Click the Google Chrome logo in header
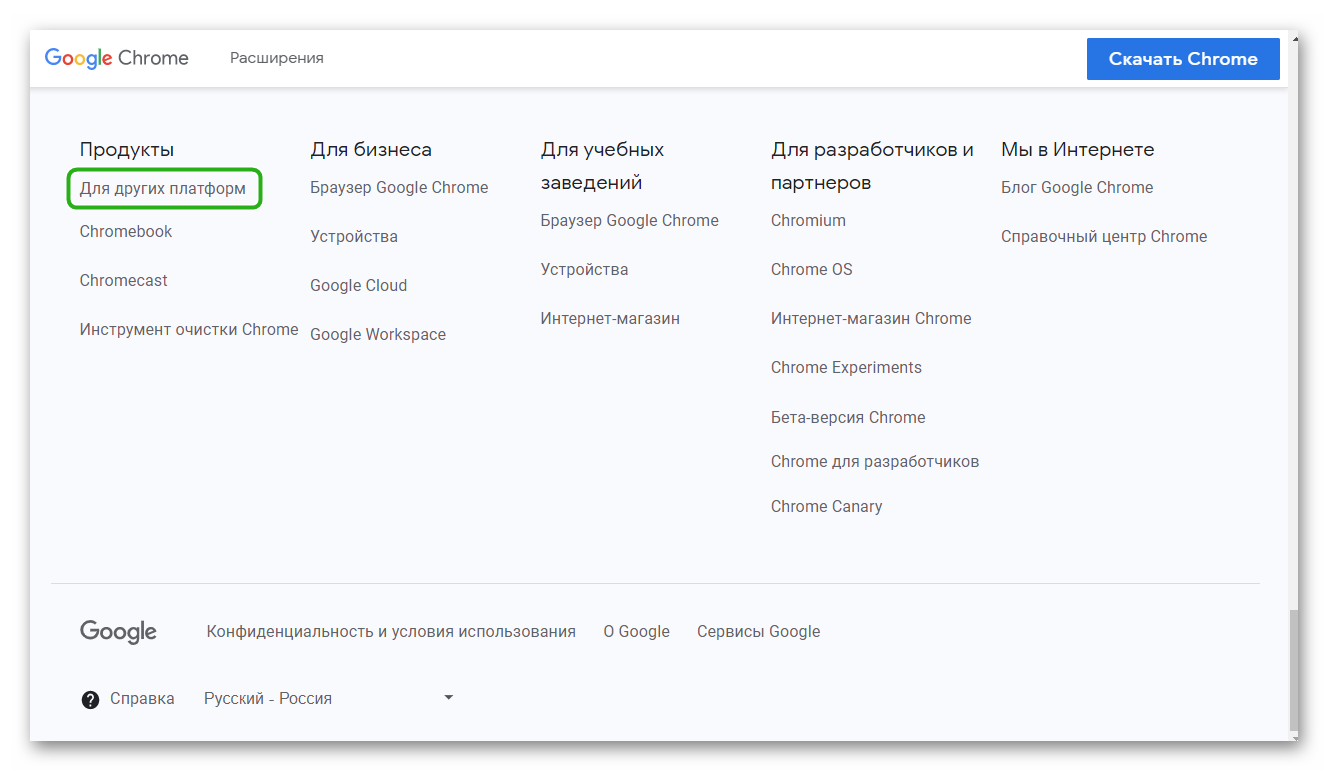Screen dimensions: 1328x773 click(117, 58)
